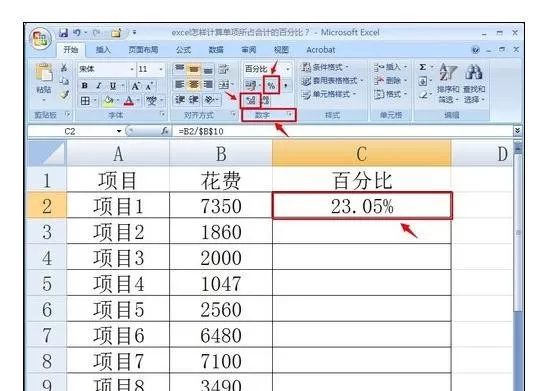
Task: Insert AutoSum with the sigma icon
Action: point(423,67)
